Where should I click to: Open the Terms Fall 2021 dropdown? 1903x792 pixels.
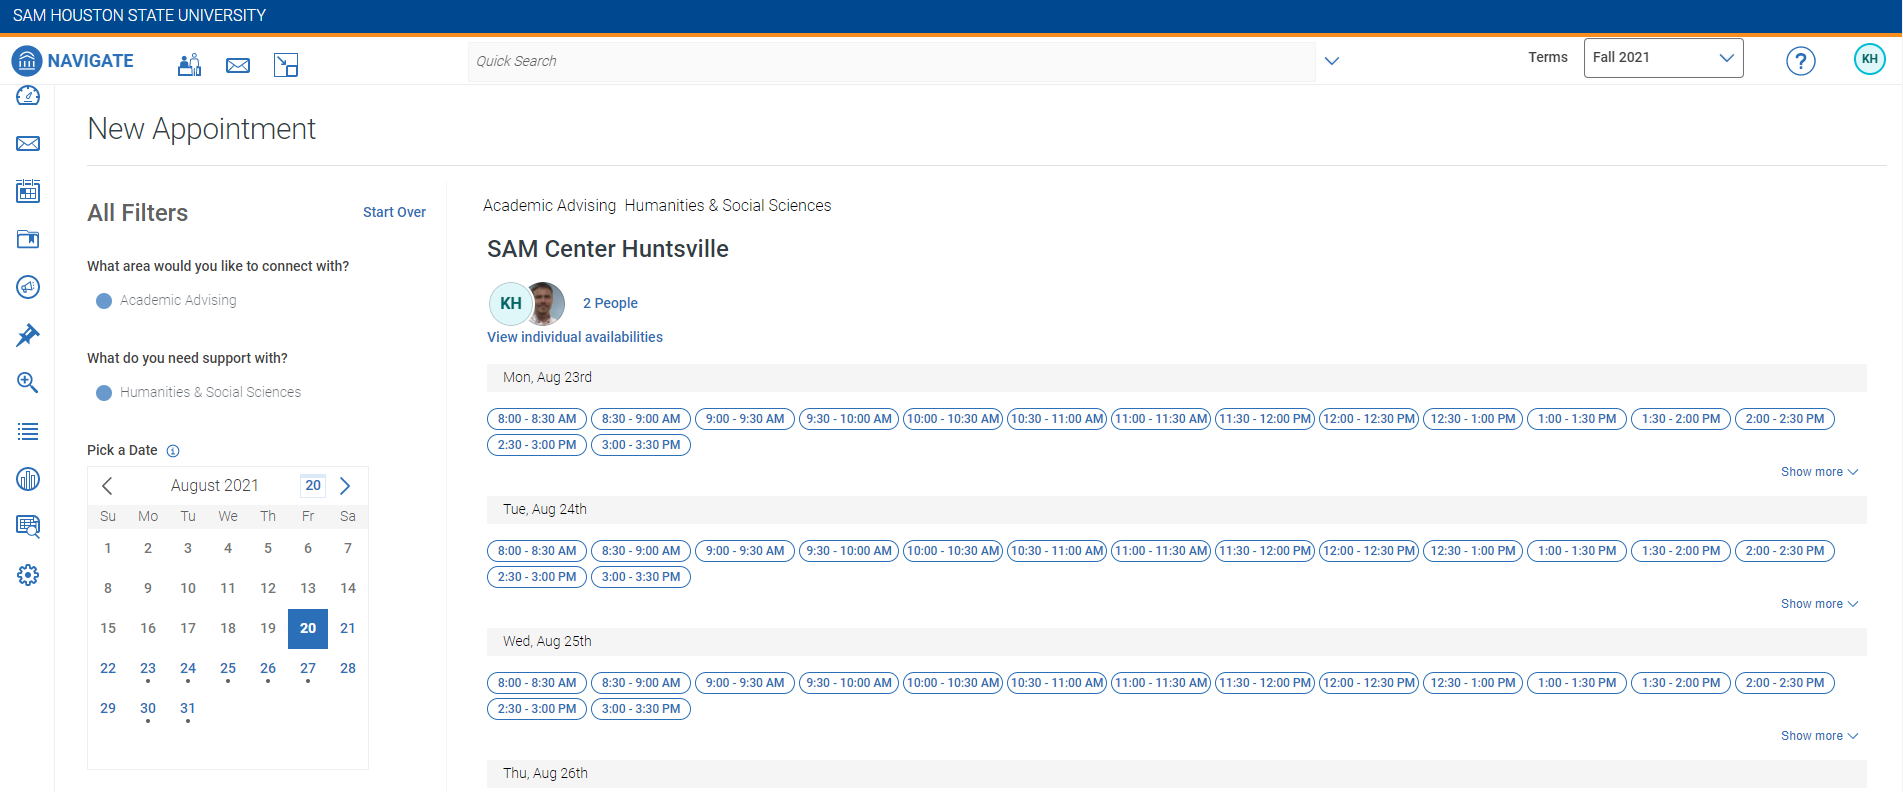click(x=1662, y=58)
